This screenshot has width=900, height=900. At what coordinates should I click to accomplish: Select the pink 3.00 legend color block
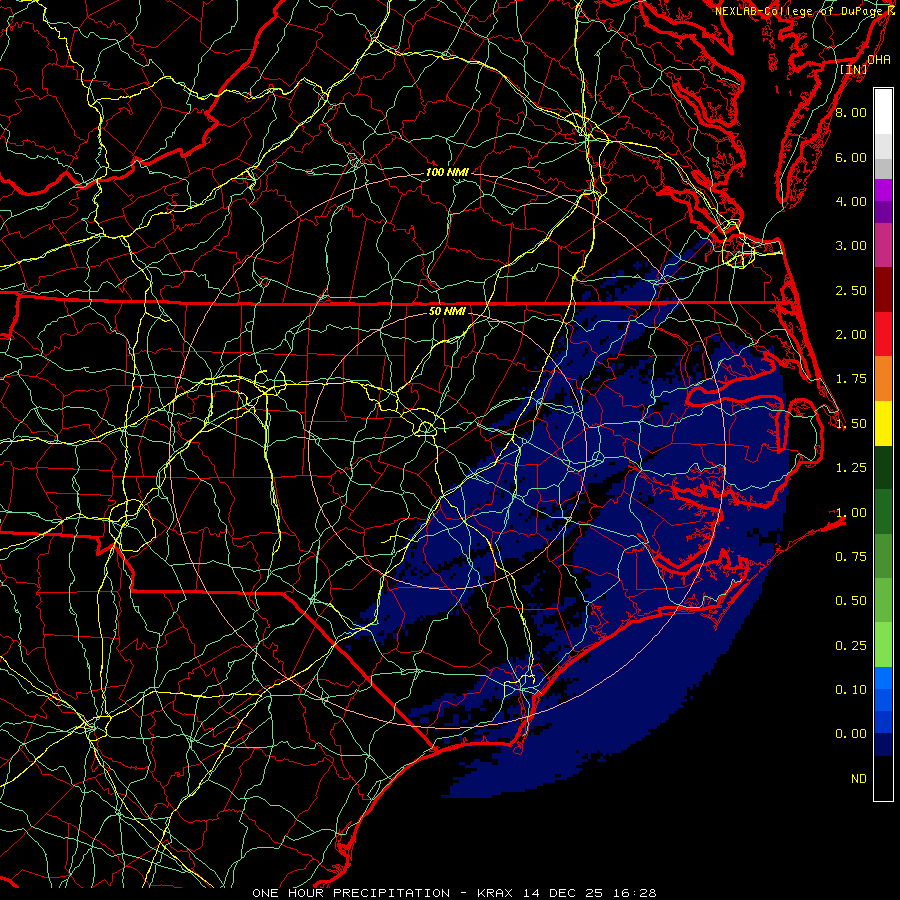(x=883, y=245)
